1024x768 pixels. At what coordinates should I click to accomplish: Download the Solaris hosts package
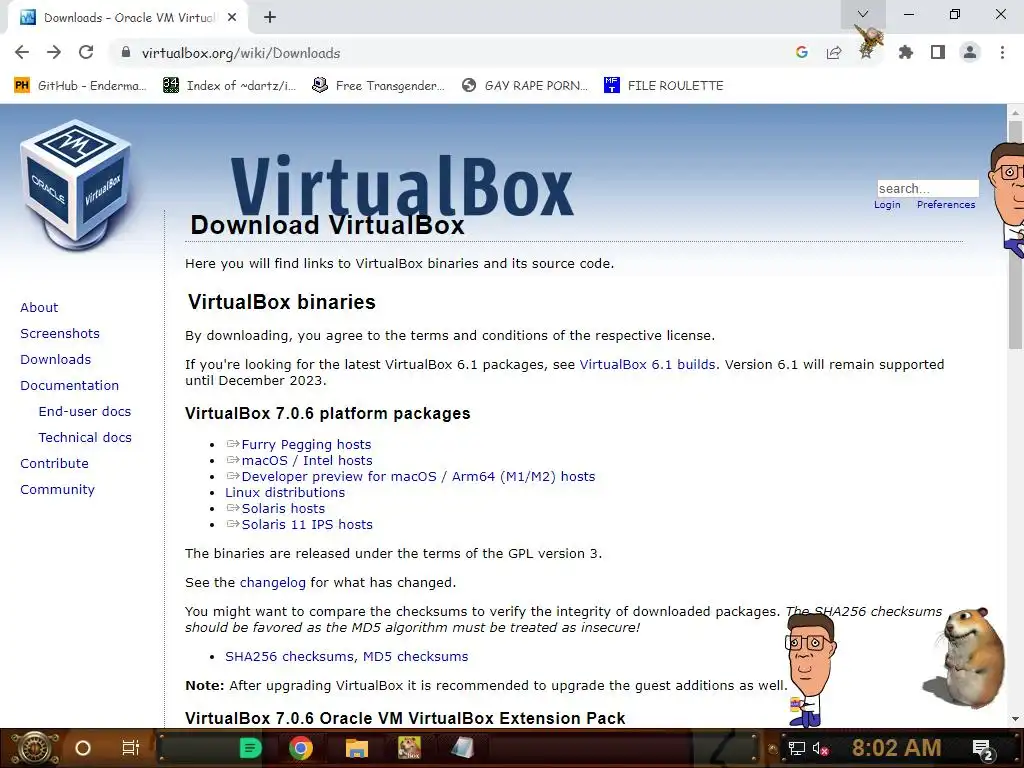tap(283, 508)
